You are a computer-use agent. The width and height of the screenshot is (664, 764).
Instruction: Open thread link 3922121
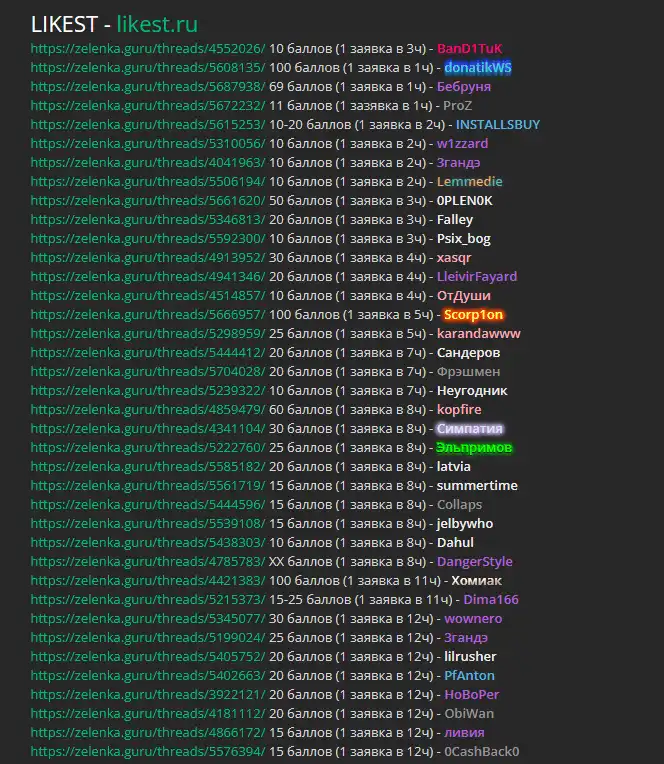coord(148,695)
